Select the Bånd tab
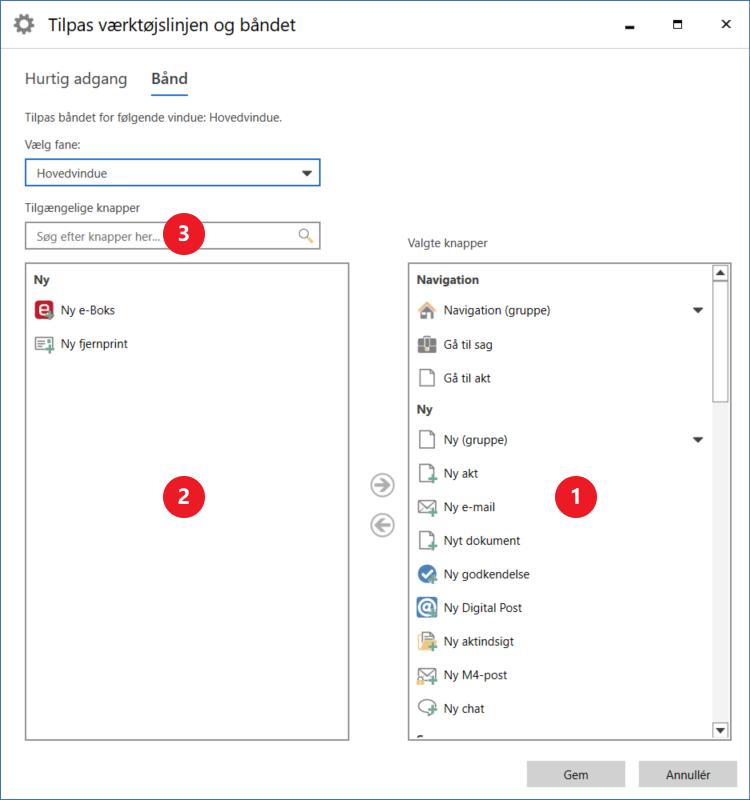This screenshot has width=750, height=800. 169,79
